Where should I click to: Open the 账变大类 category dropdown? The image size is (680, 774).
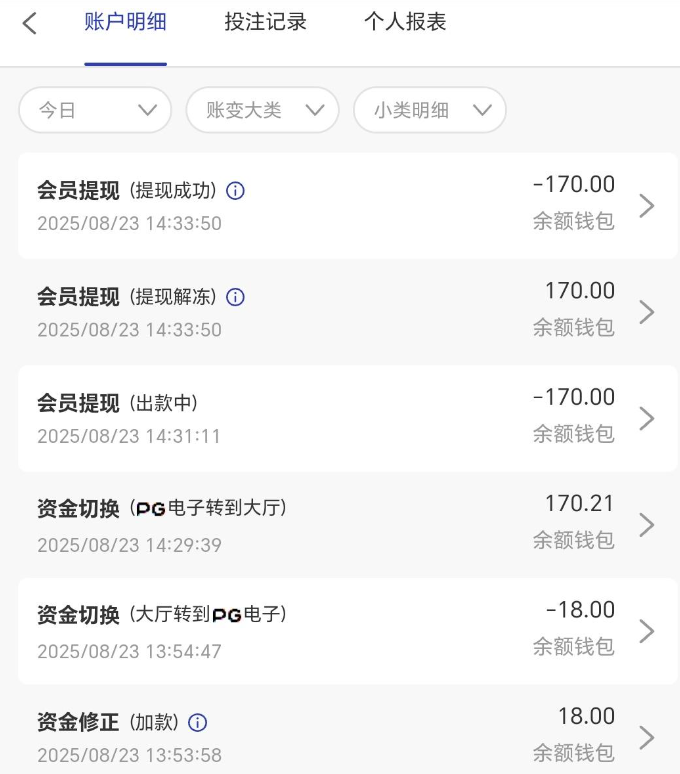tap(263, 110)
